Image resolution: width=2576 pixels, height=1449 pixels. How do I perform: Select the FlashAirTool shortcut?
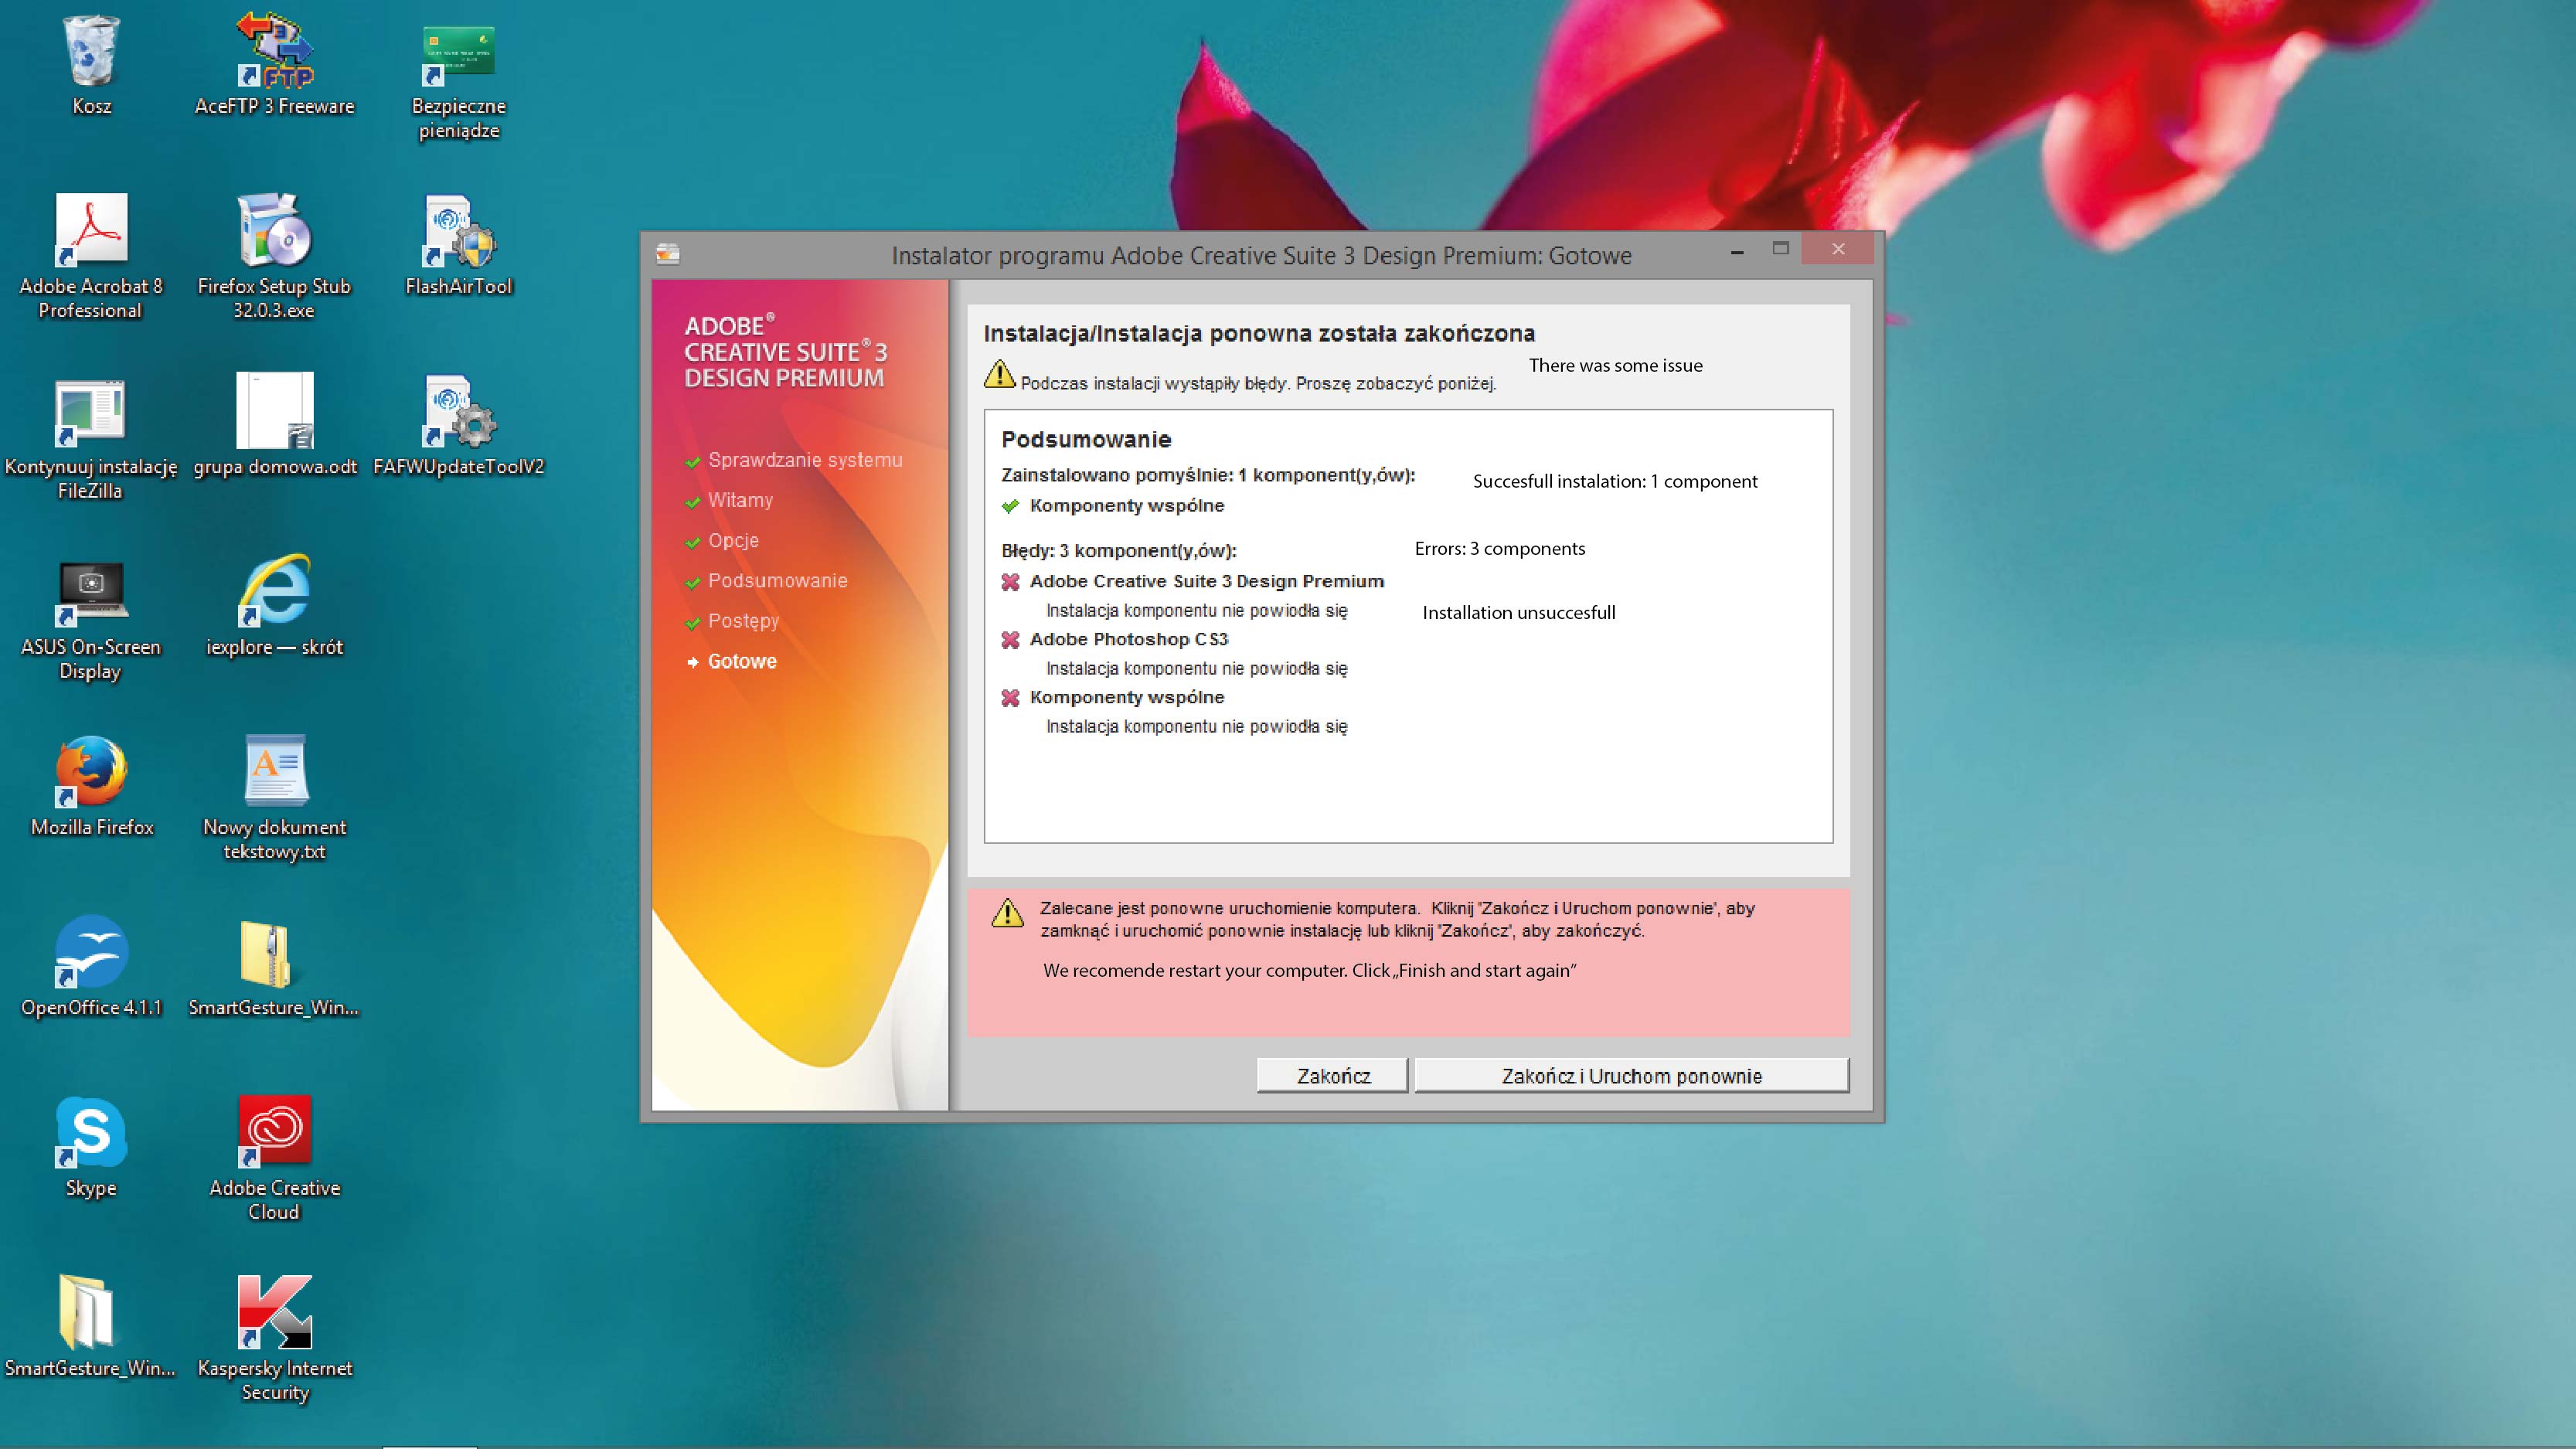(459, 232)
